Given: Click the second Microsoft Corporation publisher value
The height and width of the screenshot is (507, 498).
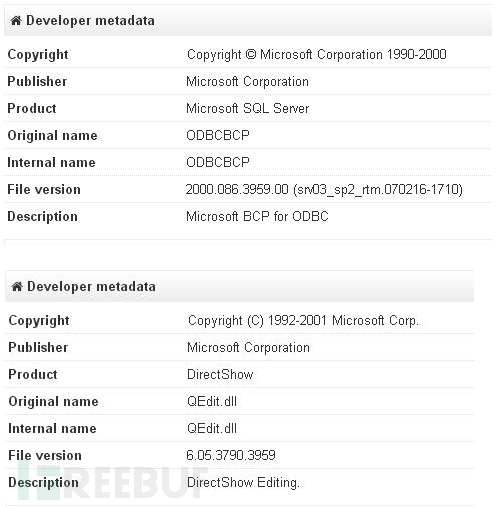Looking at the screenshot, I should click(x=248, y=348).
